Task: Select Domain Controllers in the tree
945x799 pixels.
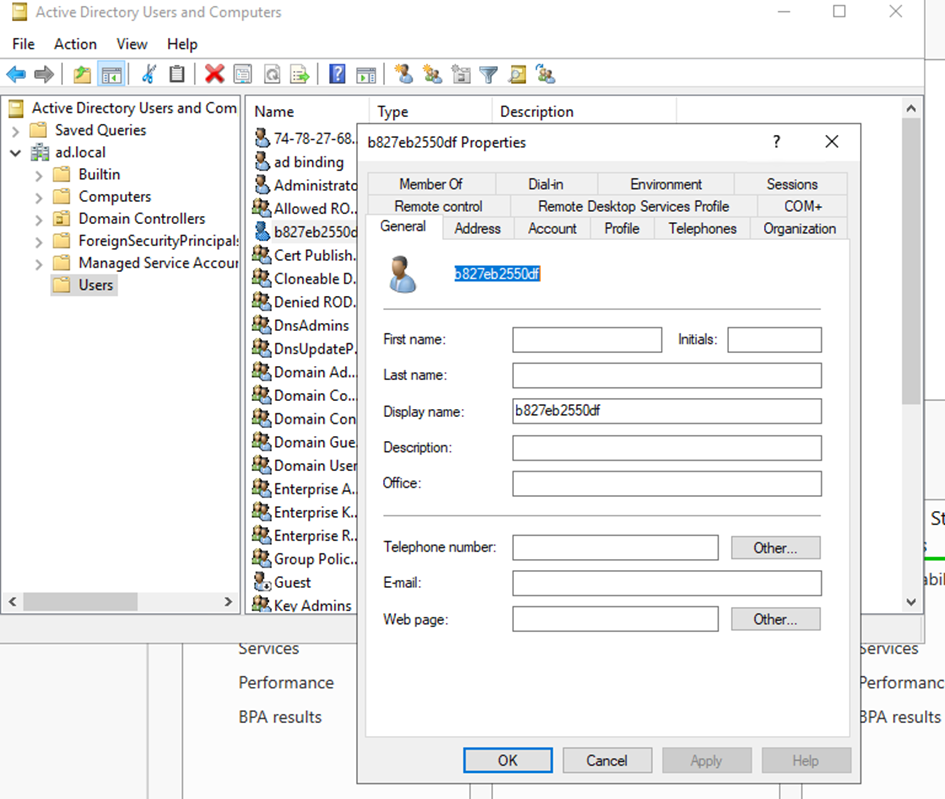Action: pyautogui.click(x=141, y=219)
